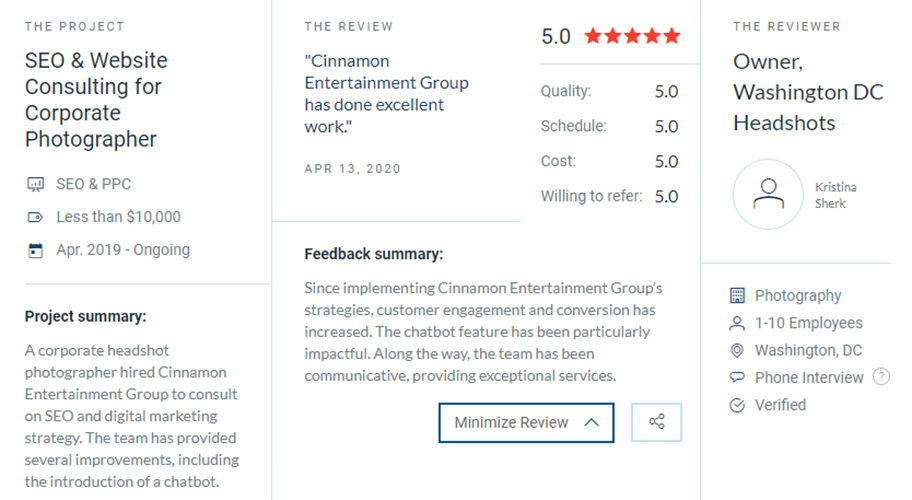Click the Photography industry icon
Screen dimensions: 912x500
tap(738, 296)
